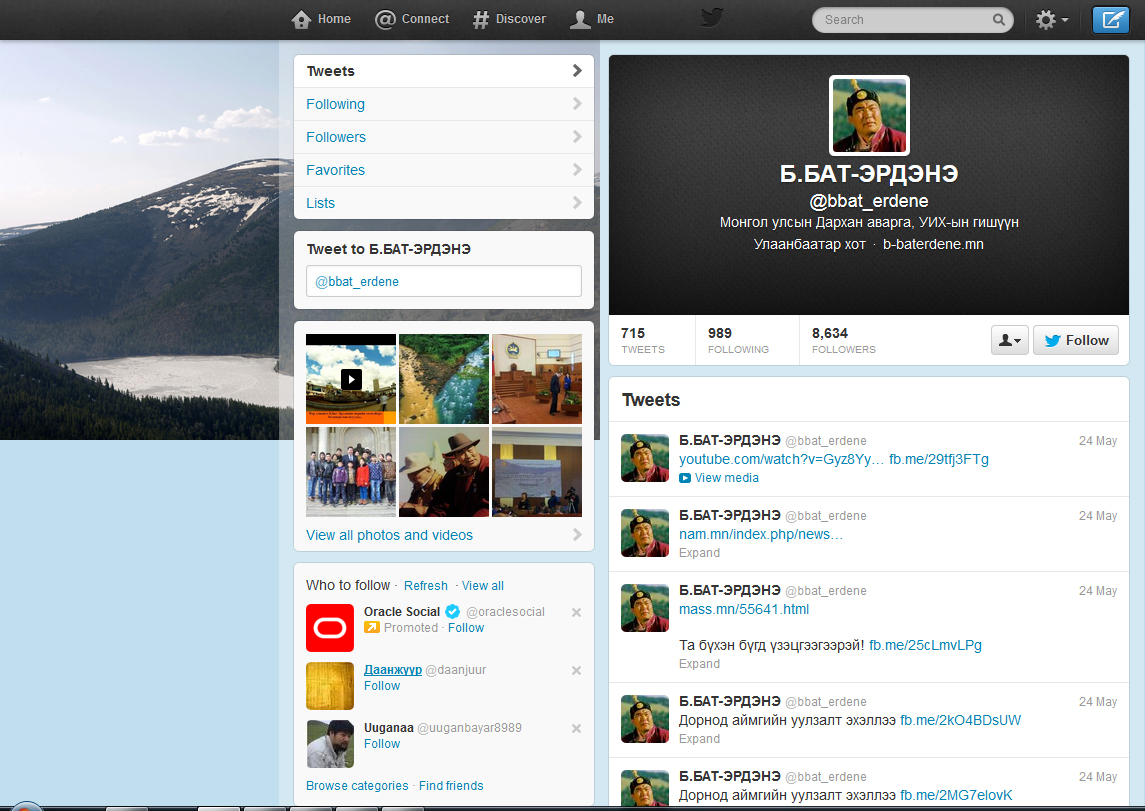Click the compose new tweet icon
The width and height of the screenshot is (1145, 811).
click(x=1110, y=20)
